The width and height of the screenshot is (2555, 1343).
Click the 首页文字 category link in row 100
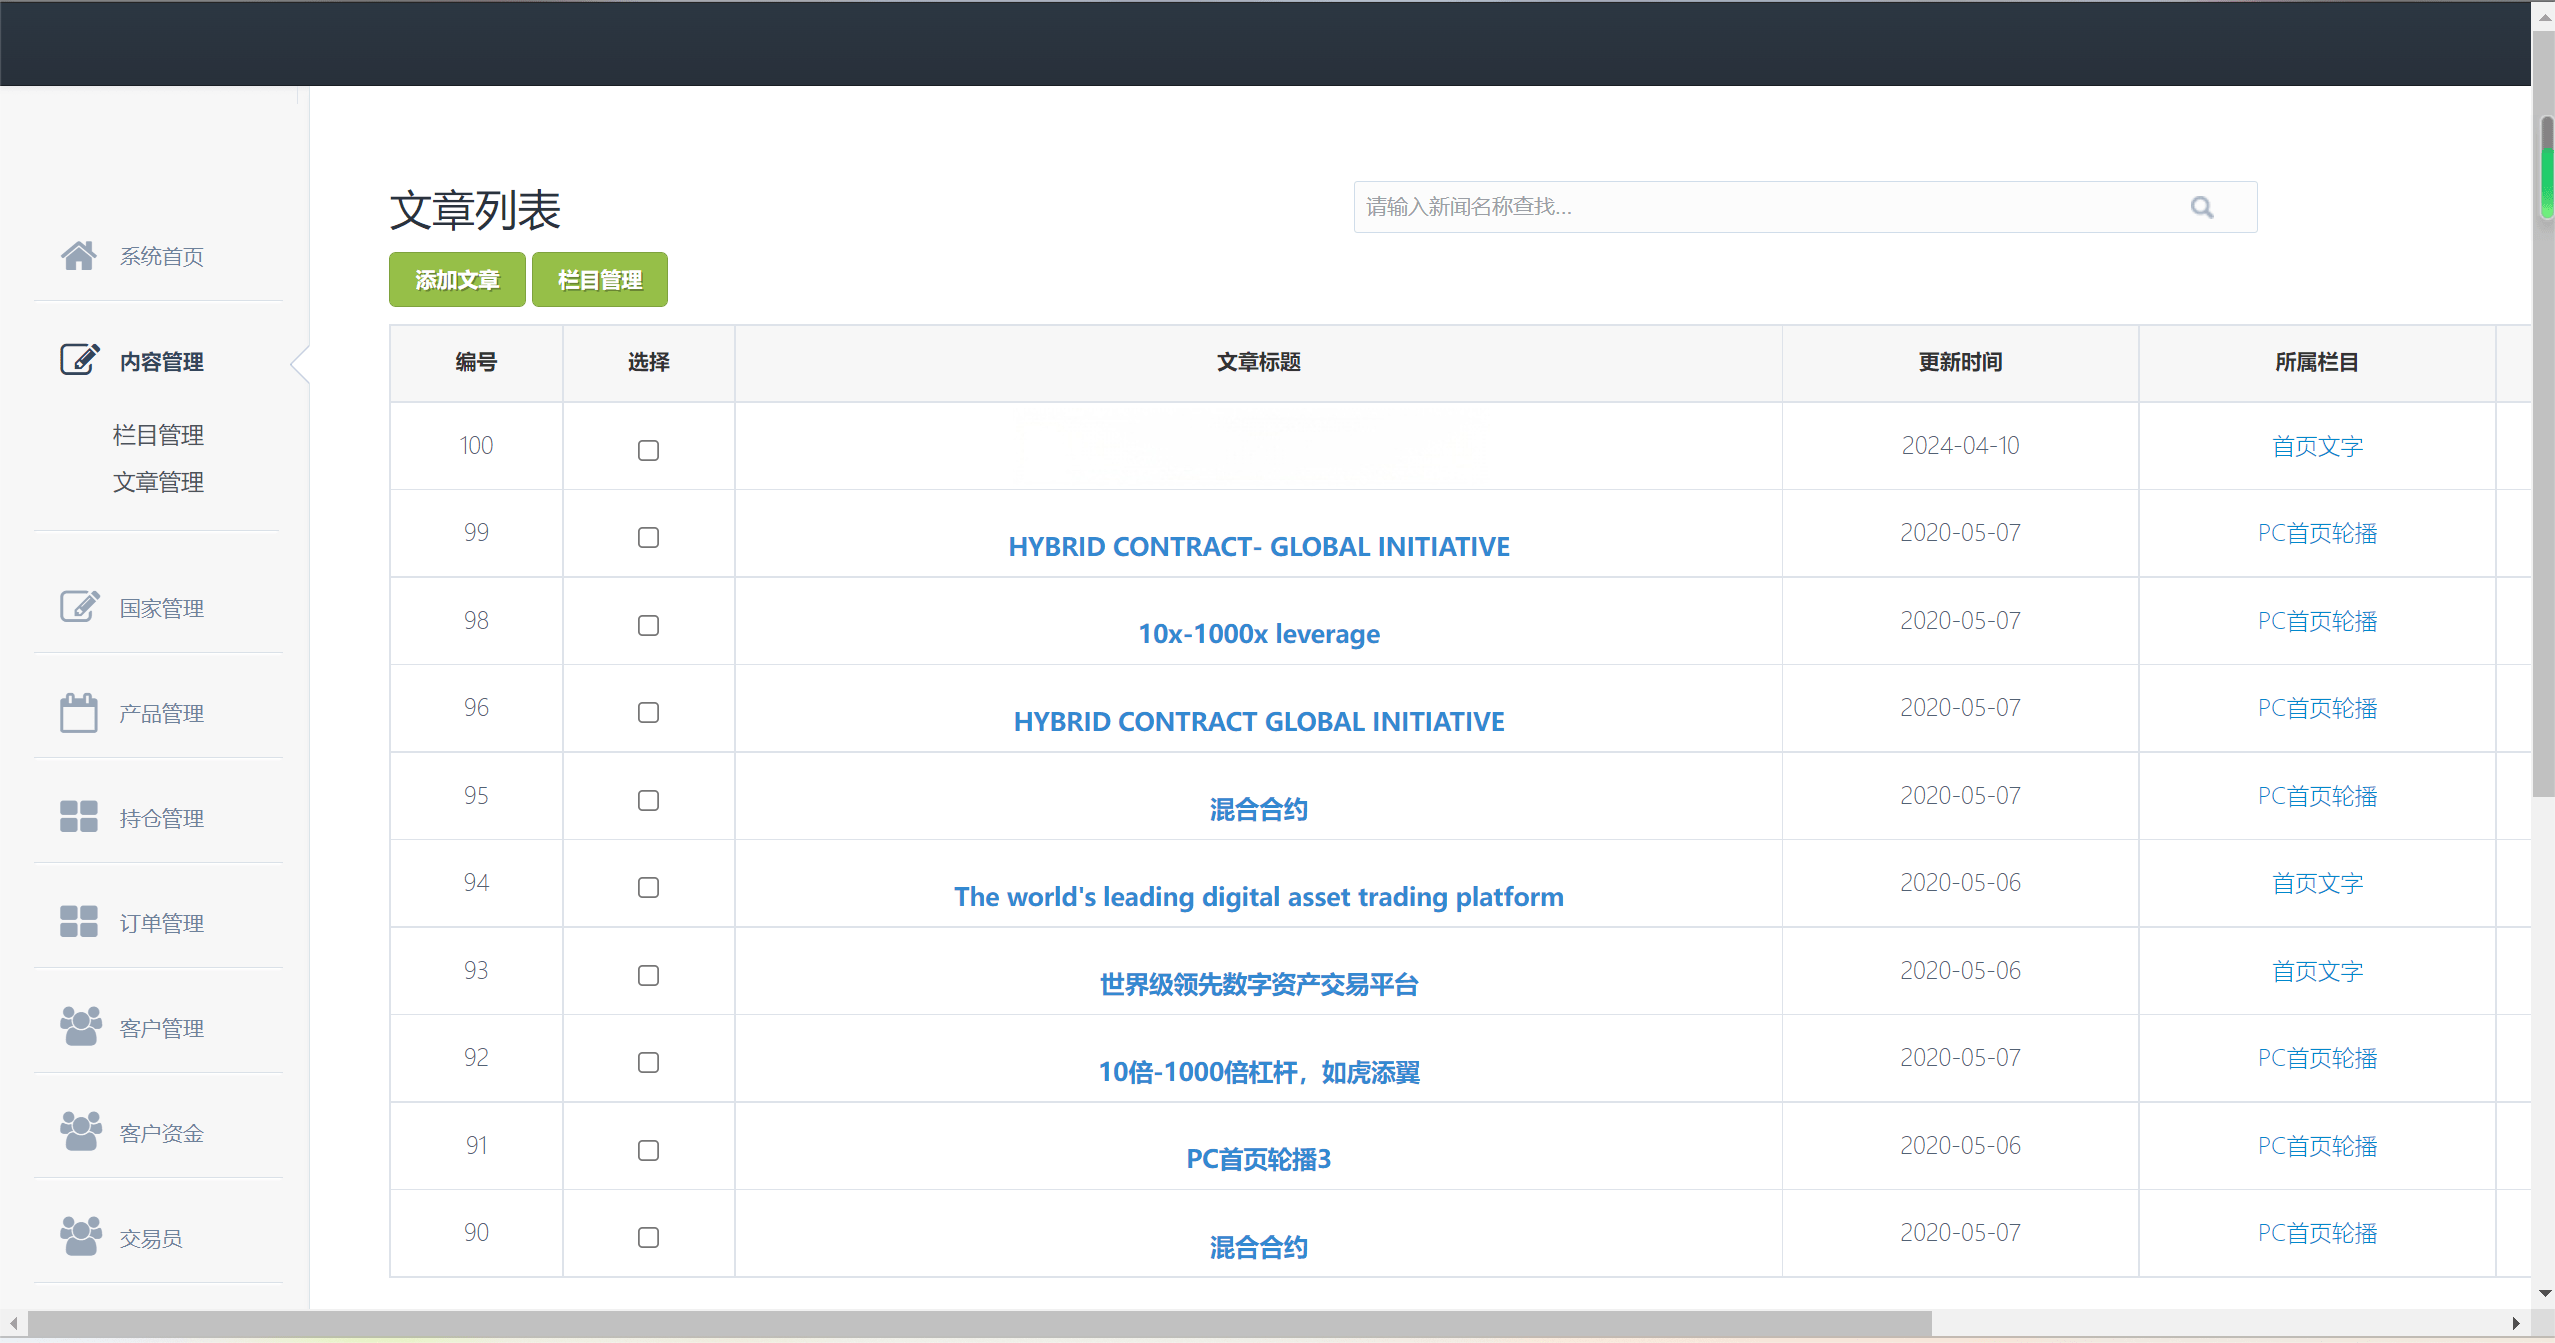pos(2316,446)
